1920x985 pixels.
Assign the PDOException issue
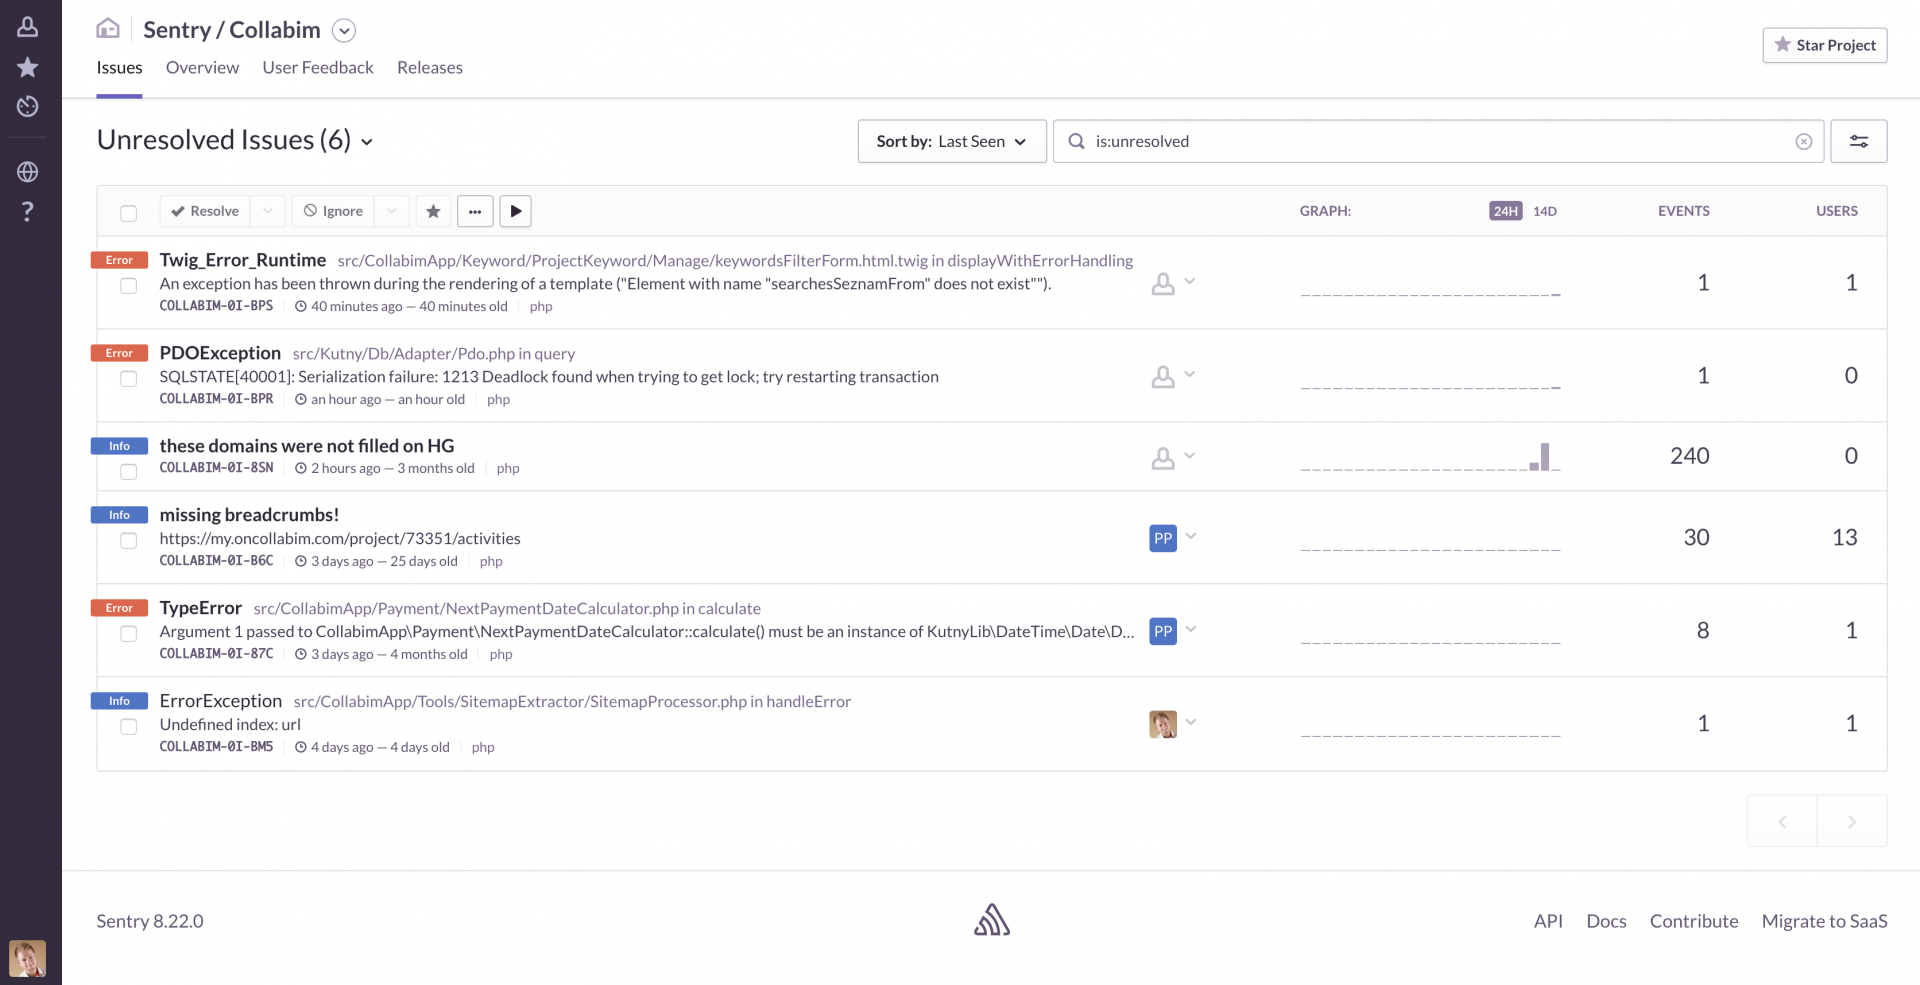point(1163,377)
